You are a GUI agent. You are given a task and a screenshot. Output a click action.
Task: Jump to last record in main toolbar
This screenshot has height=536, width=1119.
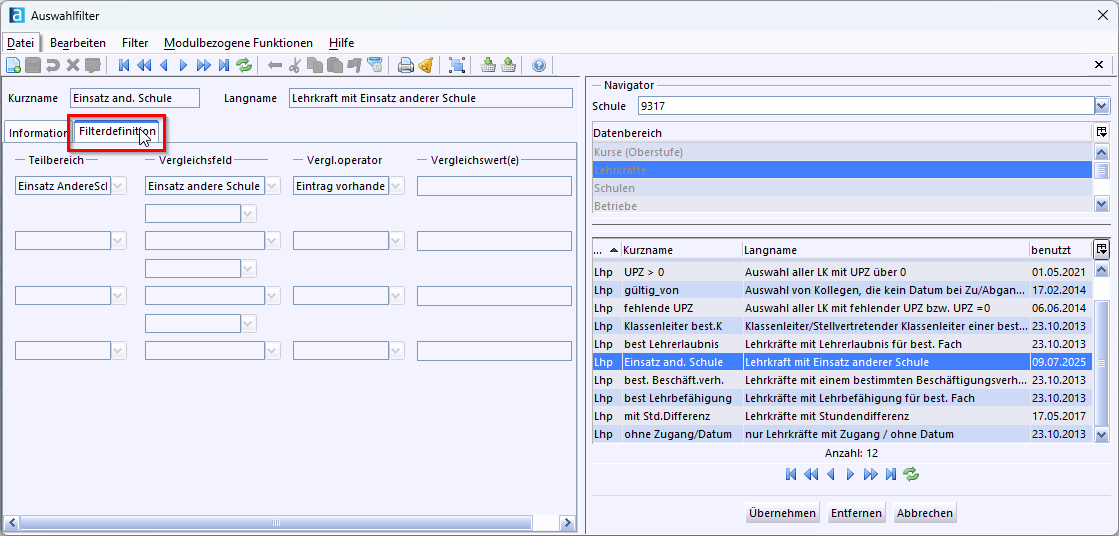click(224, 66)
